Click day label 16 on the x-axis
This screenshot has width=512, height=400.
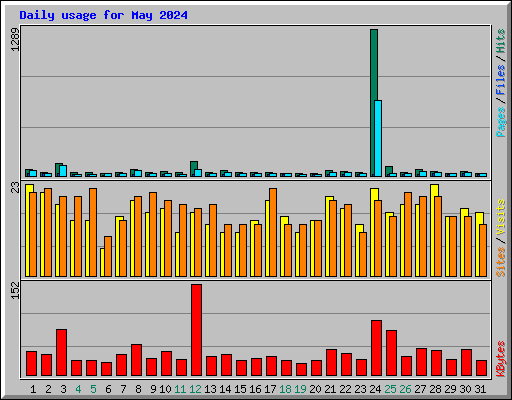point(255,389)
